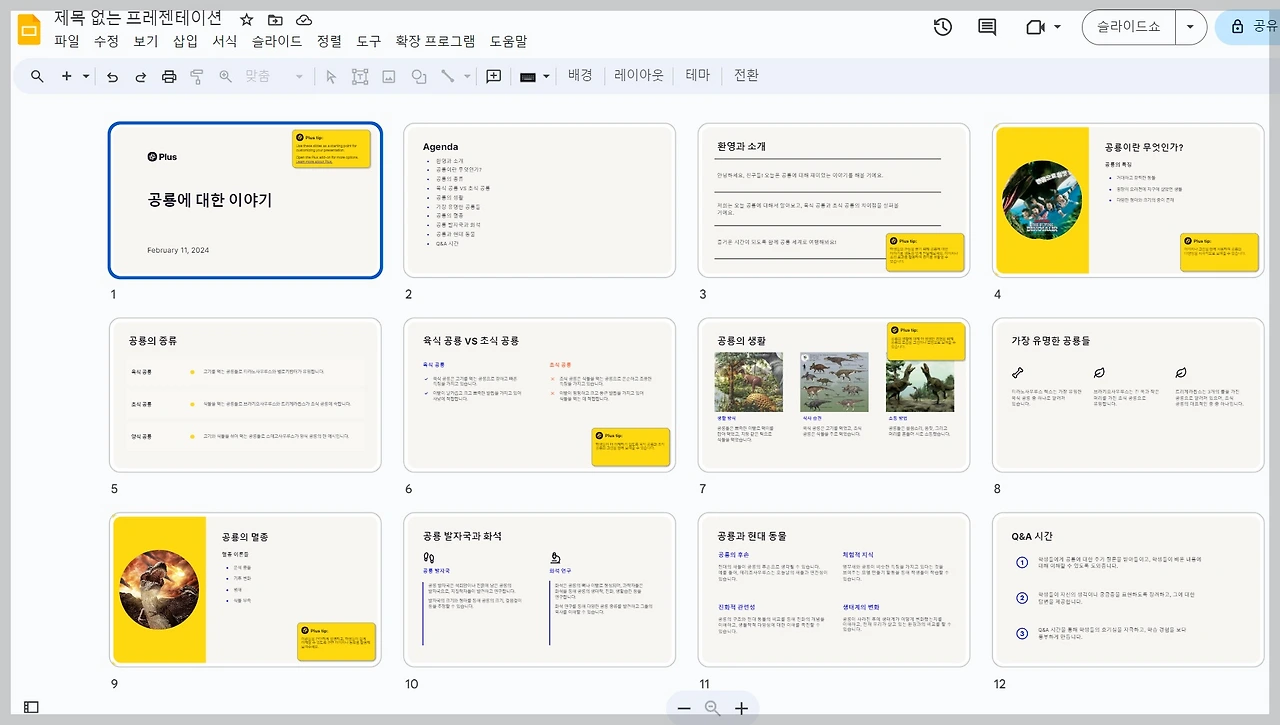Open the input tools dropdown arrow

(546, 76)
